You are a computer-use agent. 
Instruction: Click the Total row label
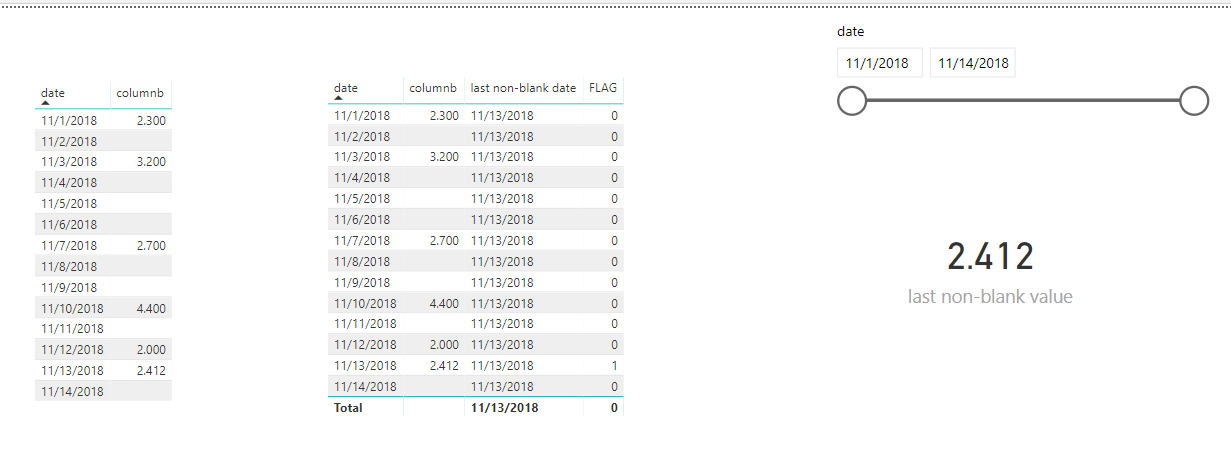(349, 407)
